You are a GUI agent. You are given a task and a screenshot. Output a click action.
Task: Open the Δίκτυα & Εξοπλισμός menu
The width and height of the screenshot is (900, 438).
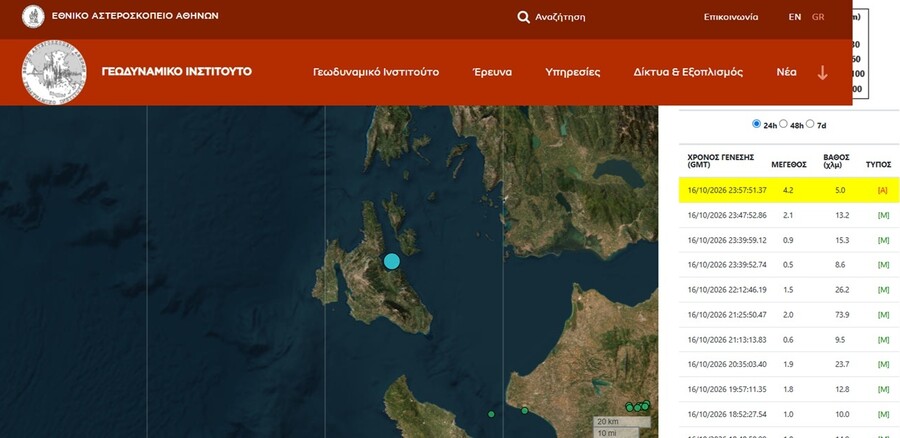688,72
